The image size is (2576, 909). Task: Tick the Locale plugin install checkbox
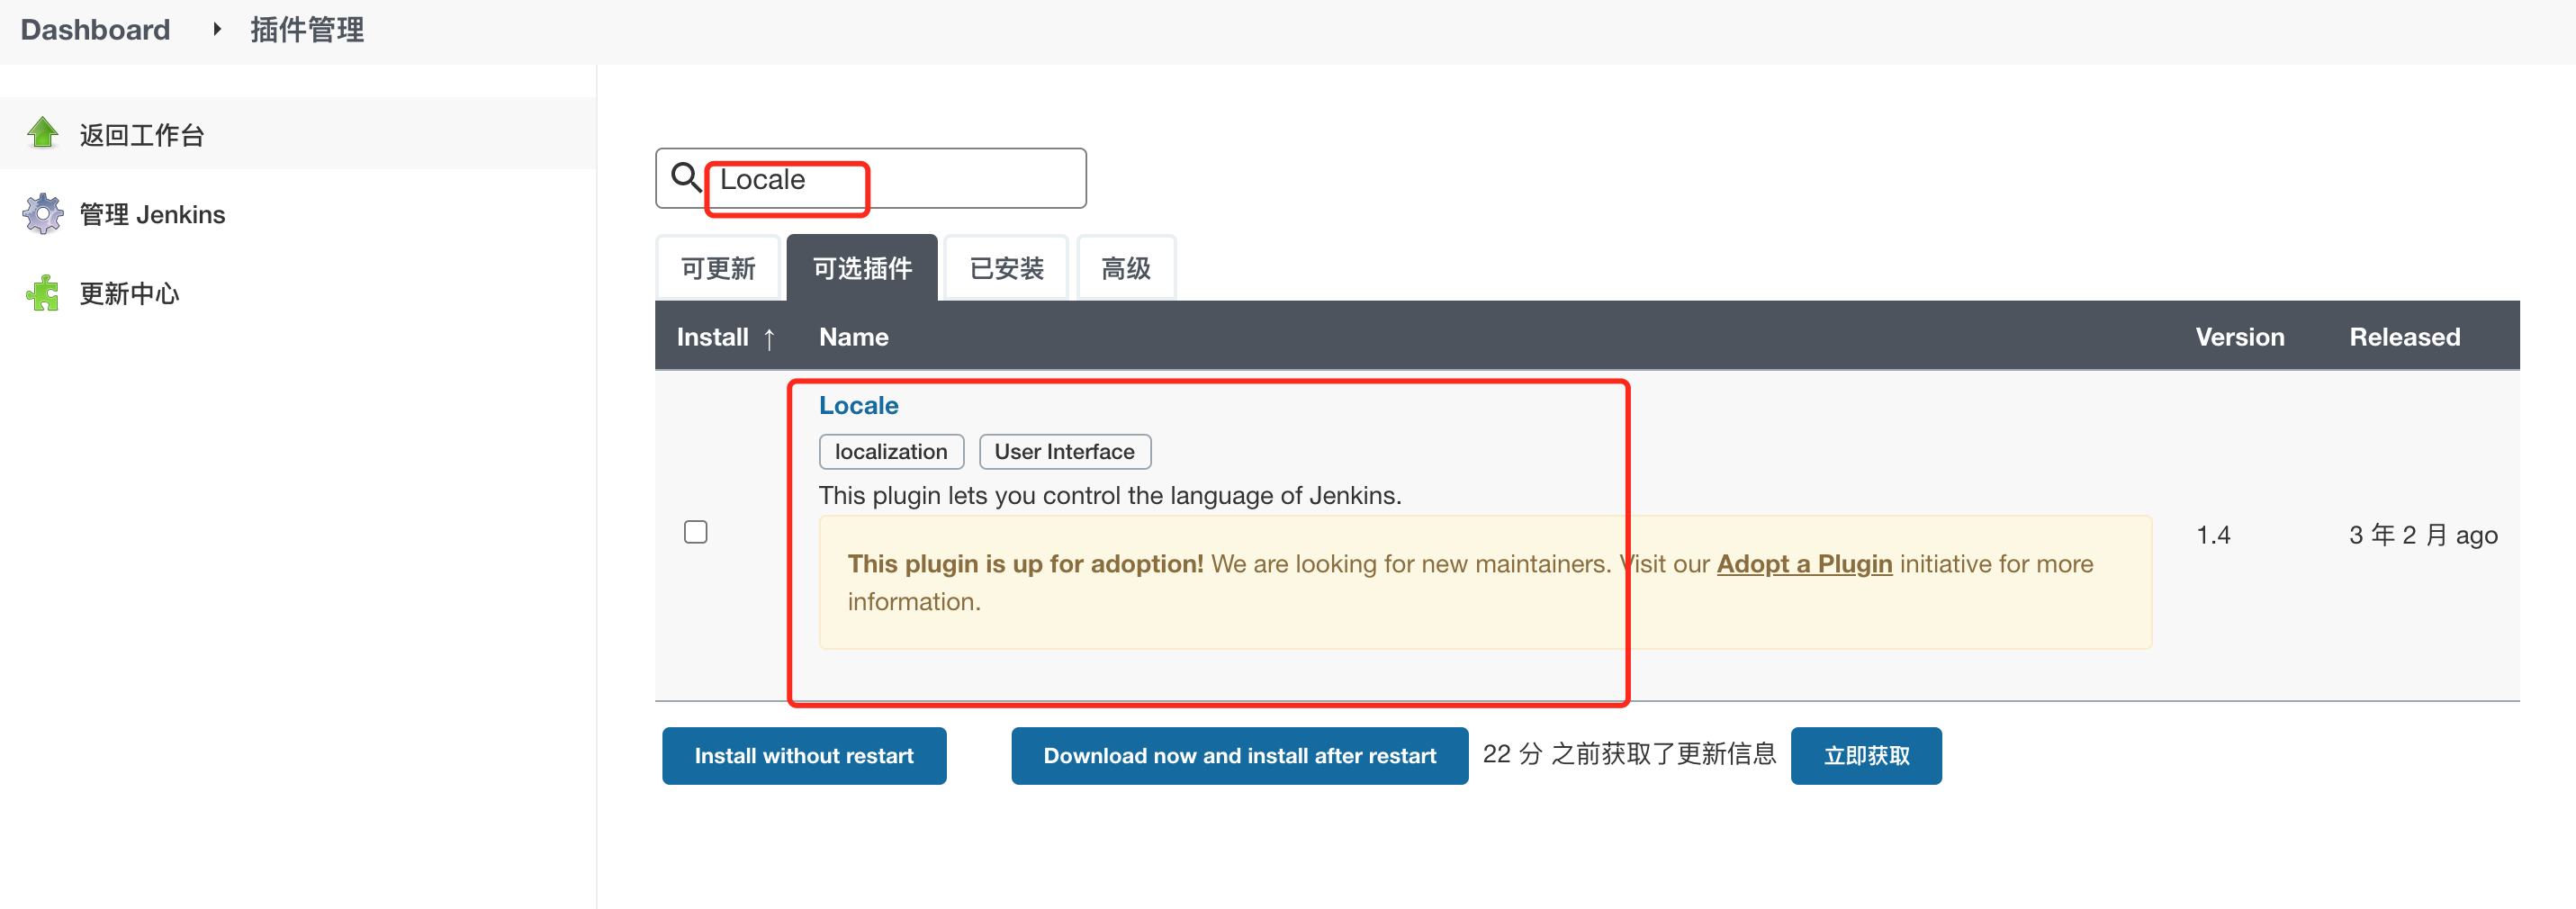click(696, 532)
